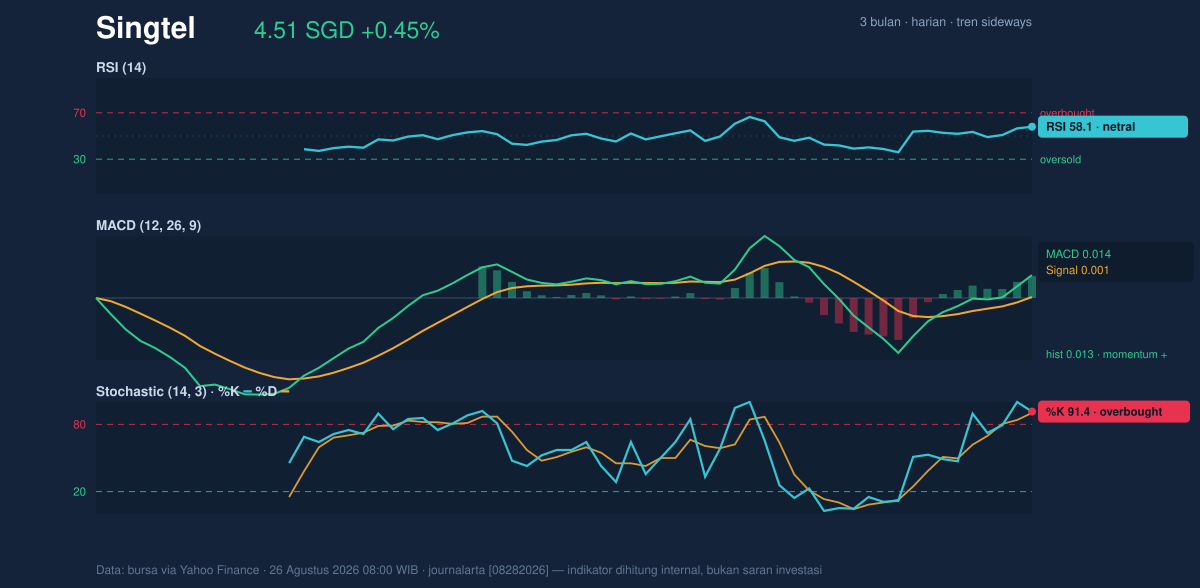Screen dimensions: 1200x588
Task: Click the RSI line end marker dot
Action: pos(1032,127)
